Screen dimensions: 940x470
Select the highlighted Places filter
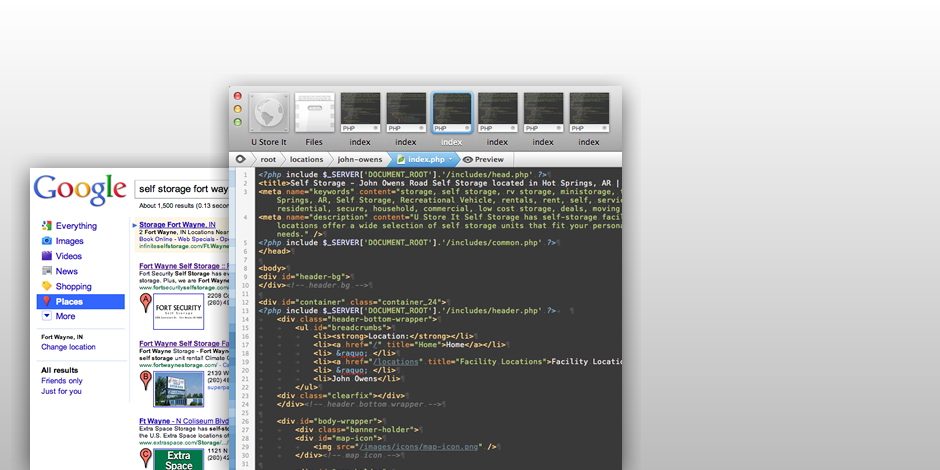(x=81, y=302)
